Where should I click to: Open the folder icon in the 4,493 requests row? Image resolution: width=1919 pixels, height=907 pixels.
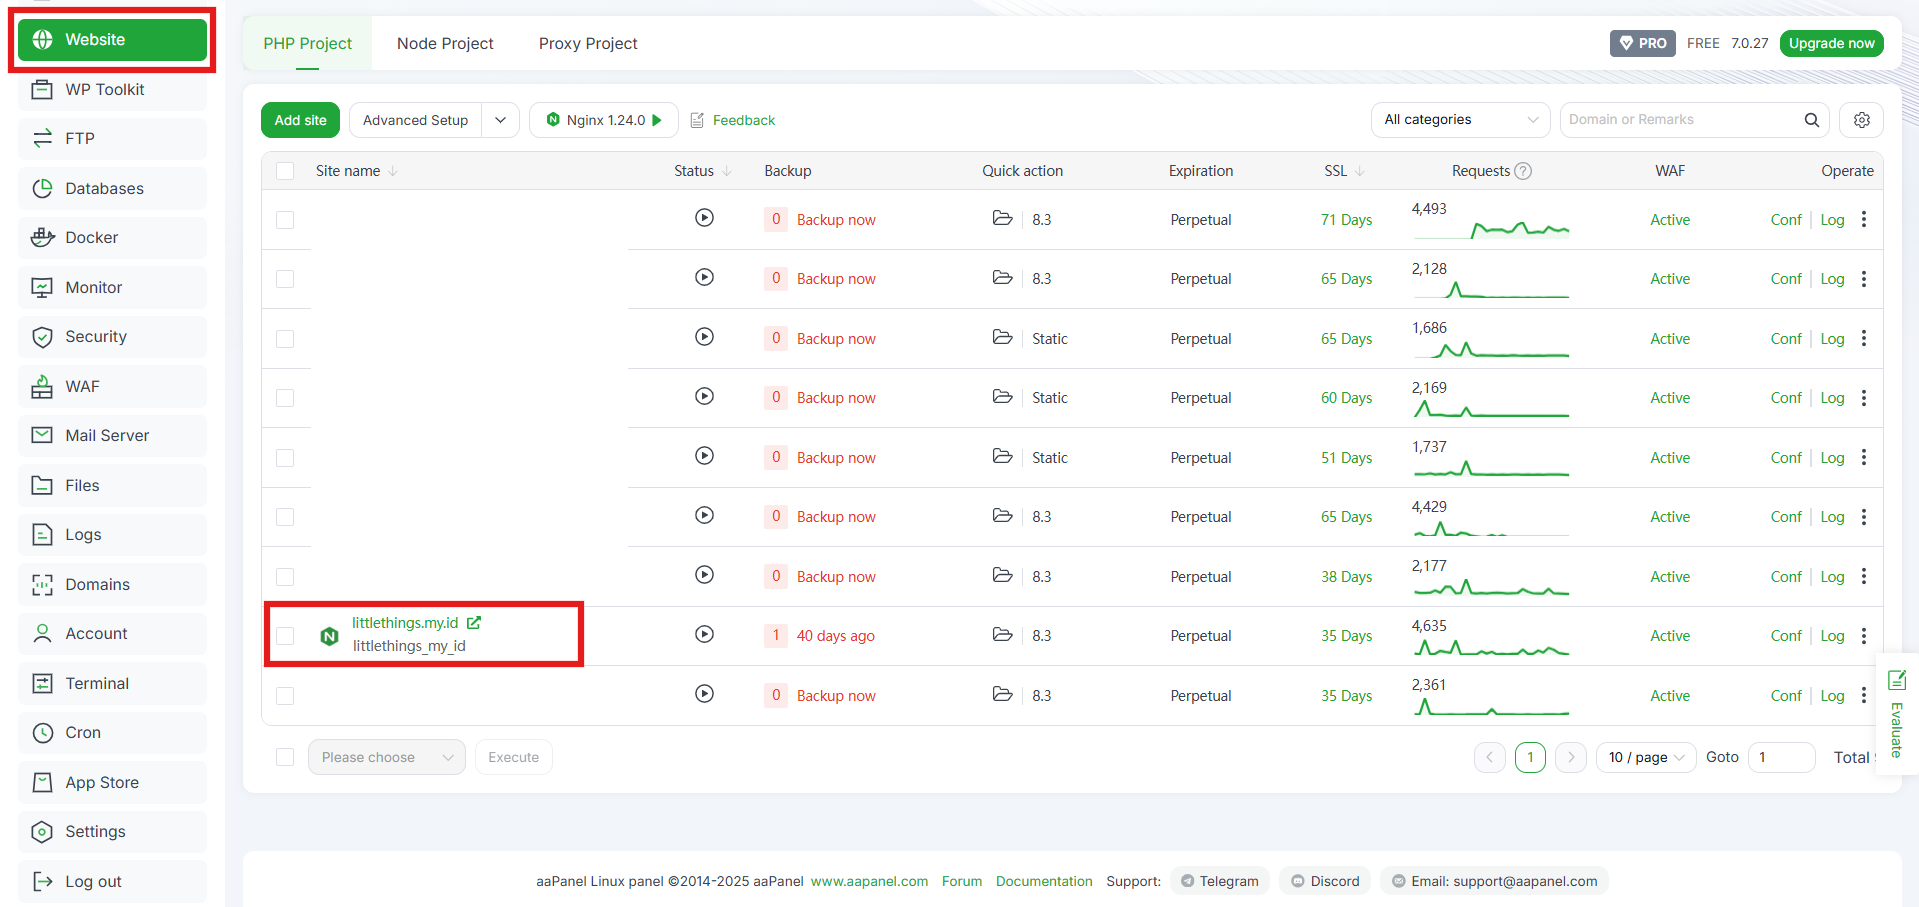pos(1002,218)
